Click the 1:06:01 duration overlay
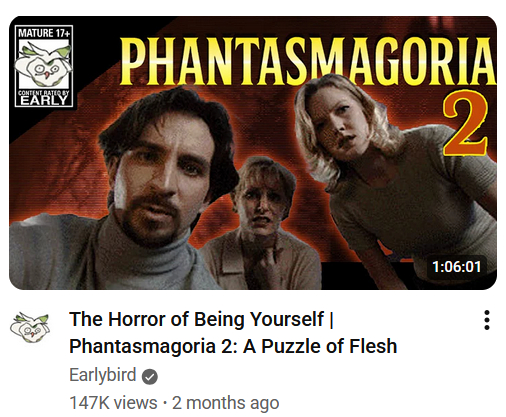 456,267
